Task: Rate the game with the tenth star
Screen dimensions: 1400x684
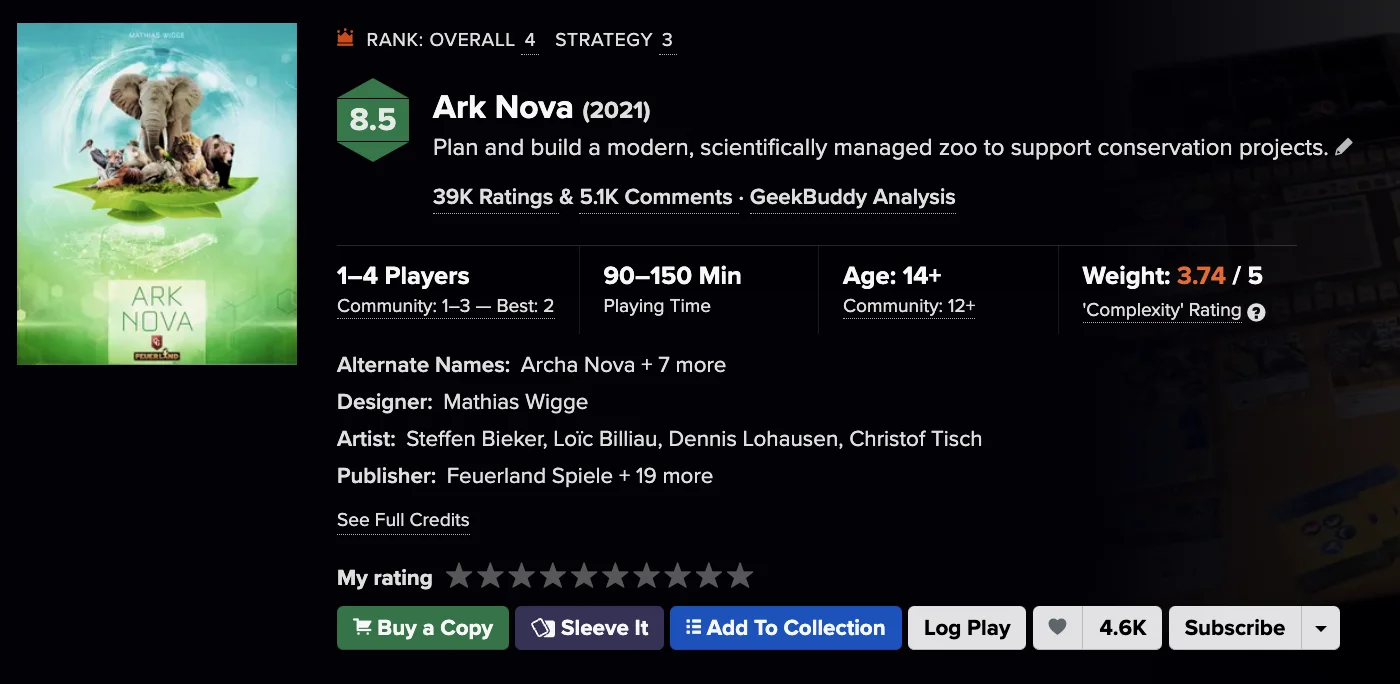Action: click(739, 577)
